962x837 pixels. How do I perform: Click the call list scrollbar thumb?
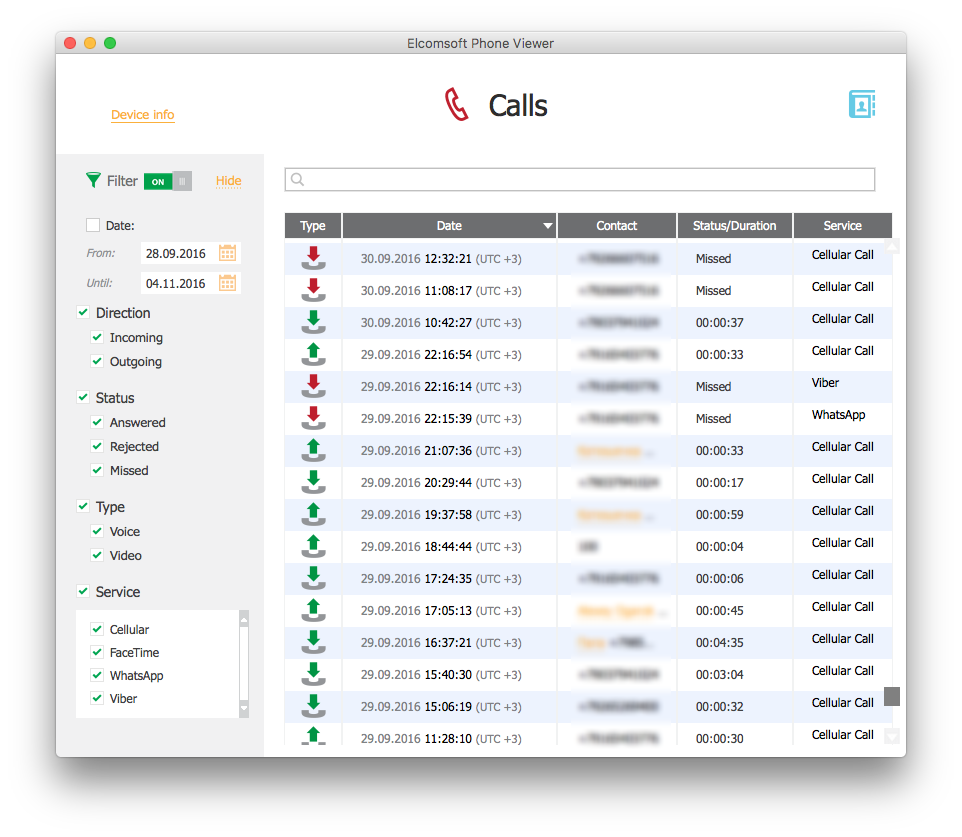coord(892,696)
